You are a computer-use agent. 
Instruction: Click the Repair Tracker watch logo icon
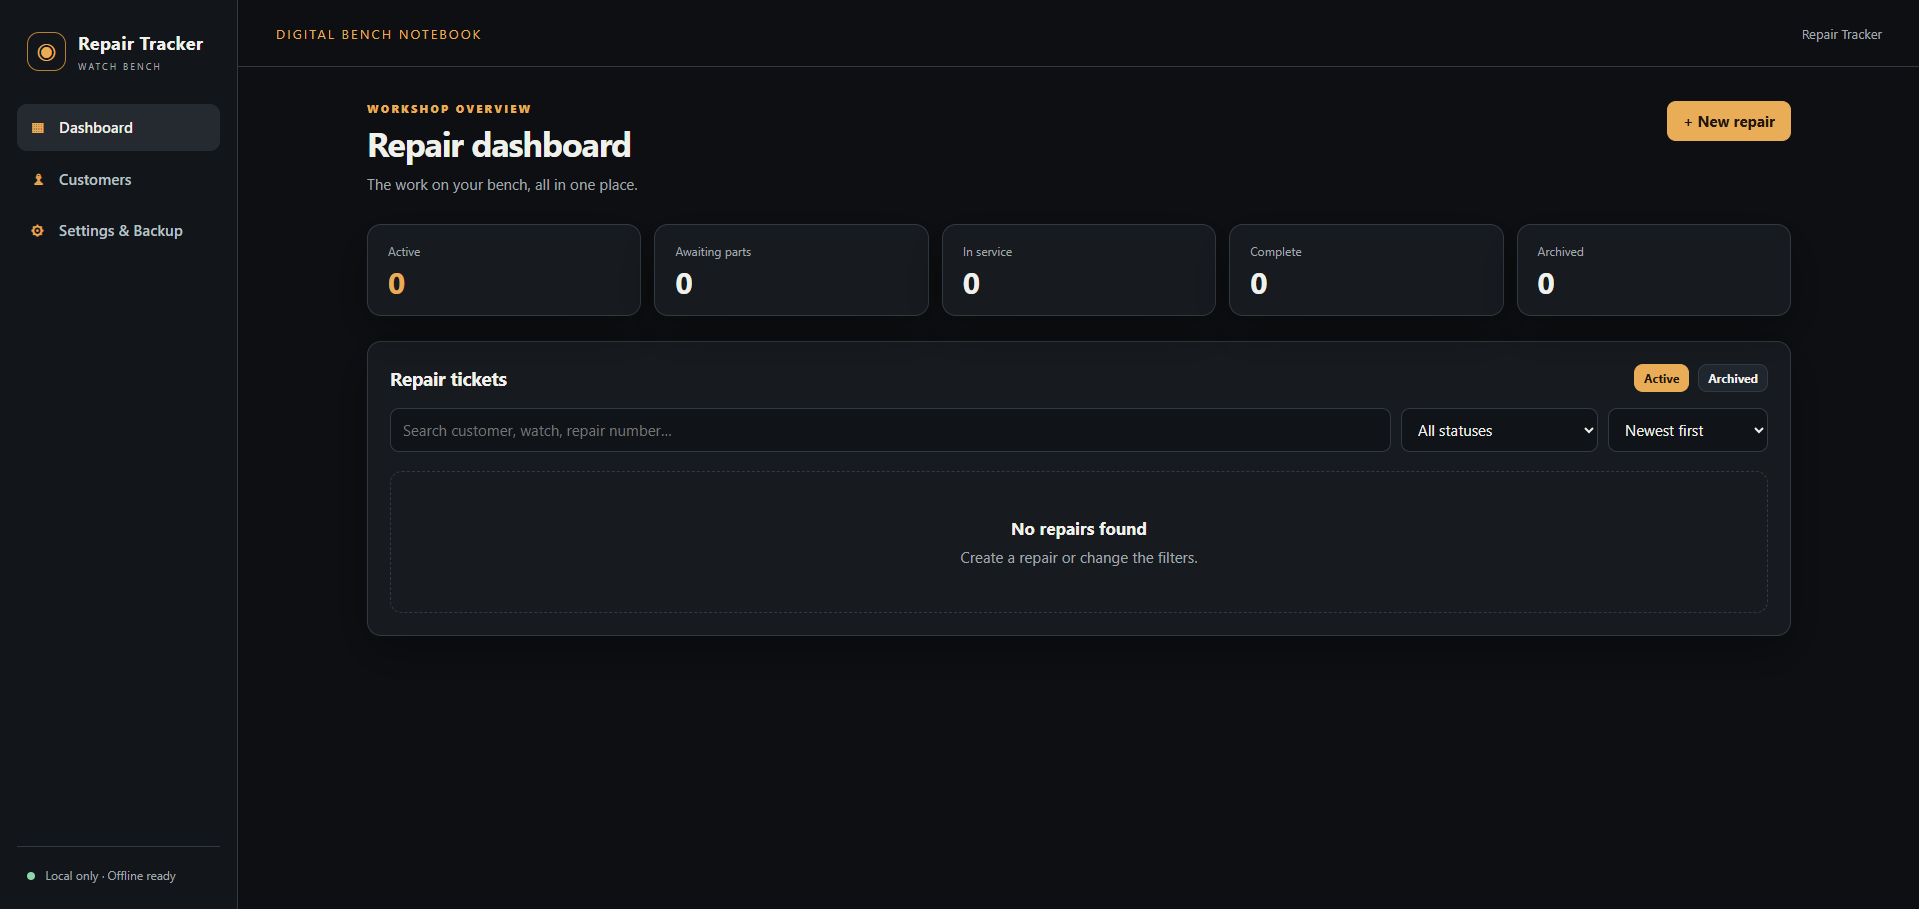[46, 52]
